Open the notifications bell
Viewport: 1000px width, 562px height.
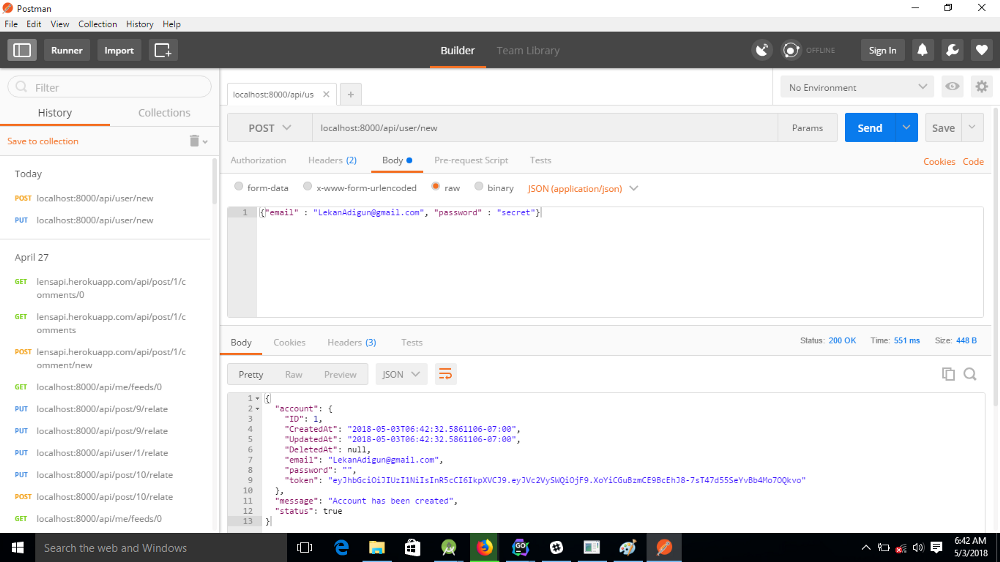click(922, 50)
